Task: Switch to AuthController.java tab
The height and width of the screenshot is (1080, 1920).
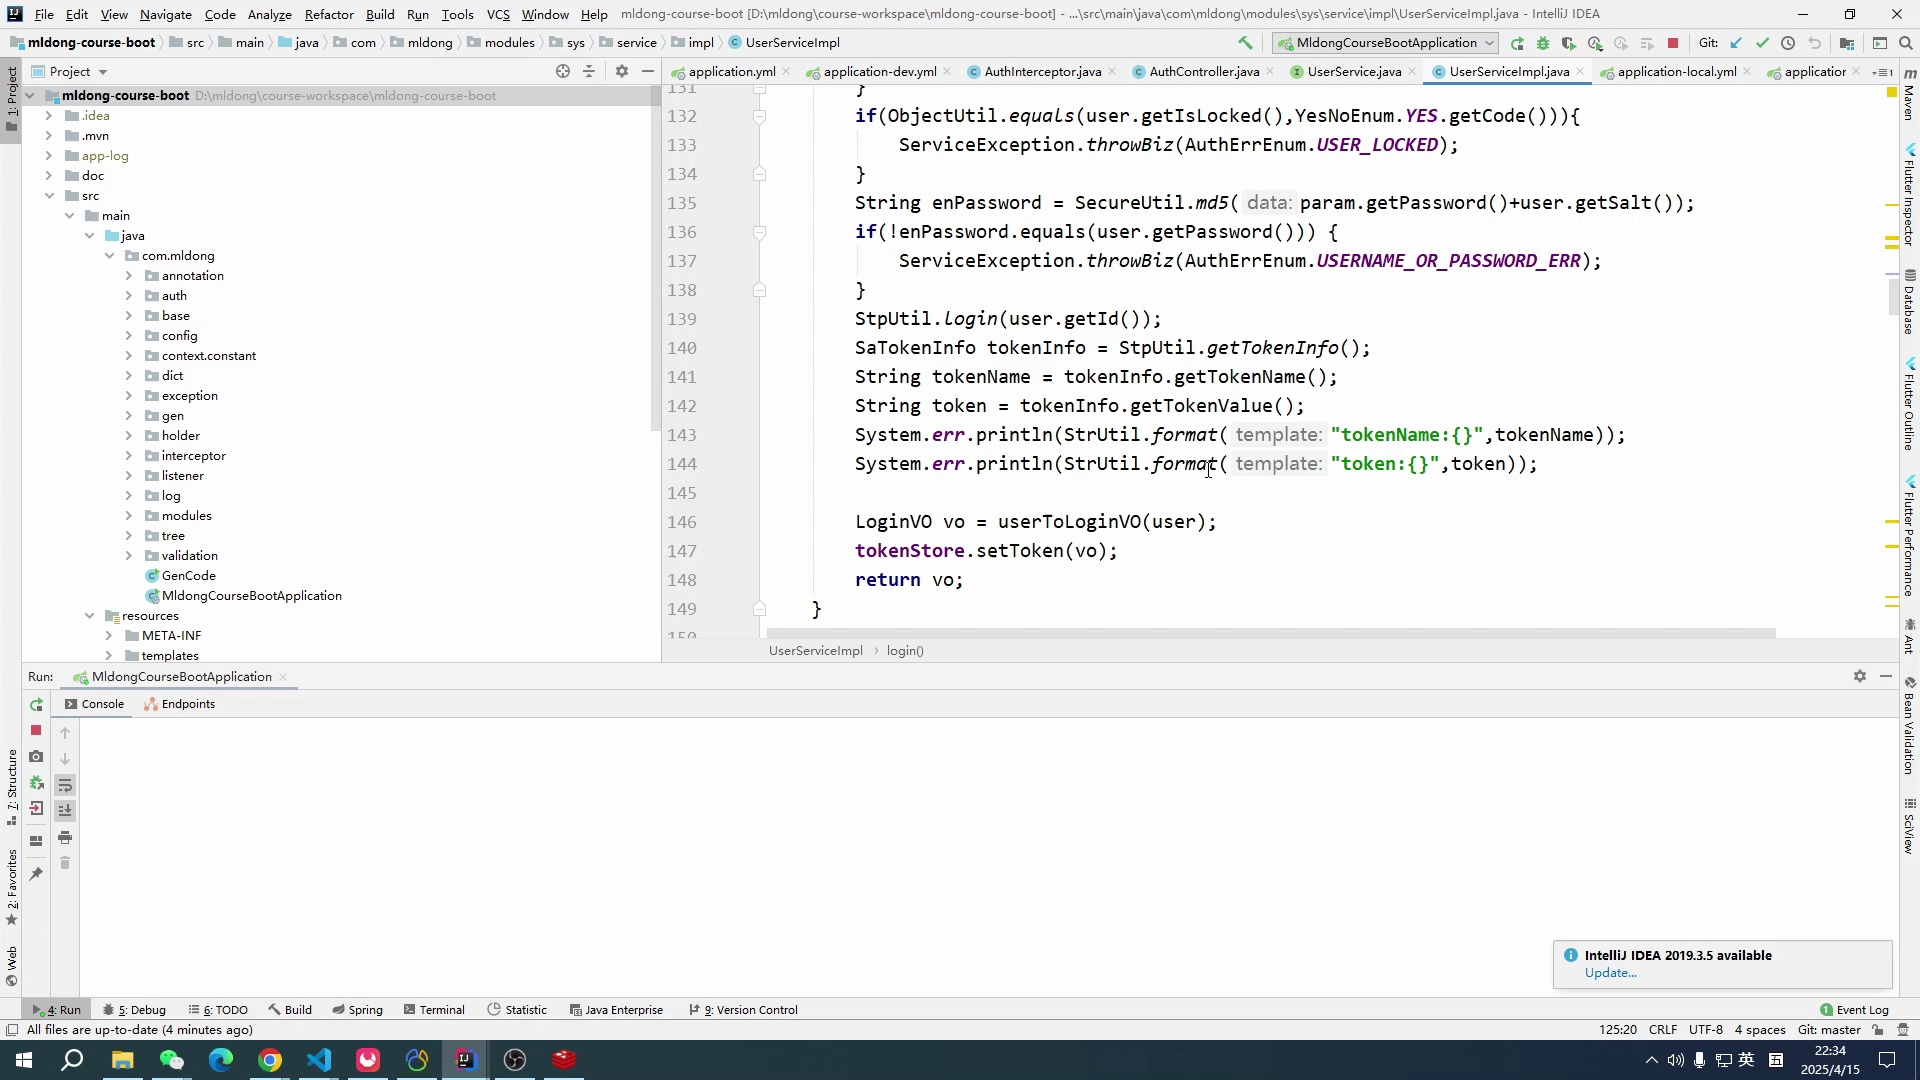Action: (1203, 72)
